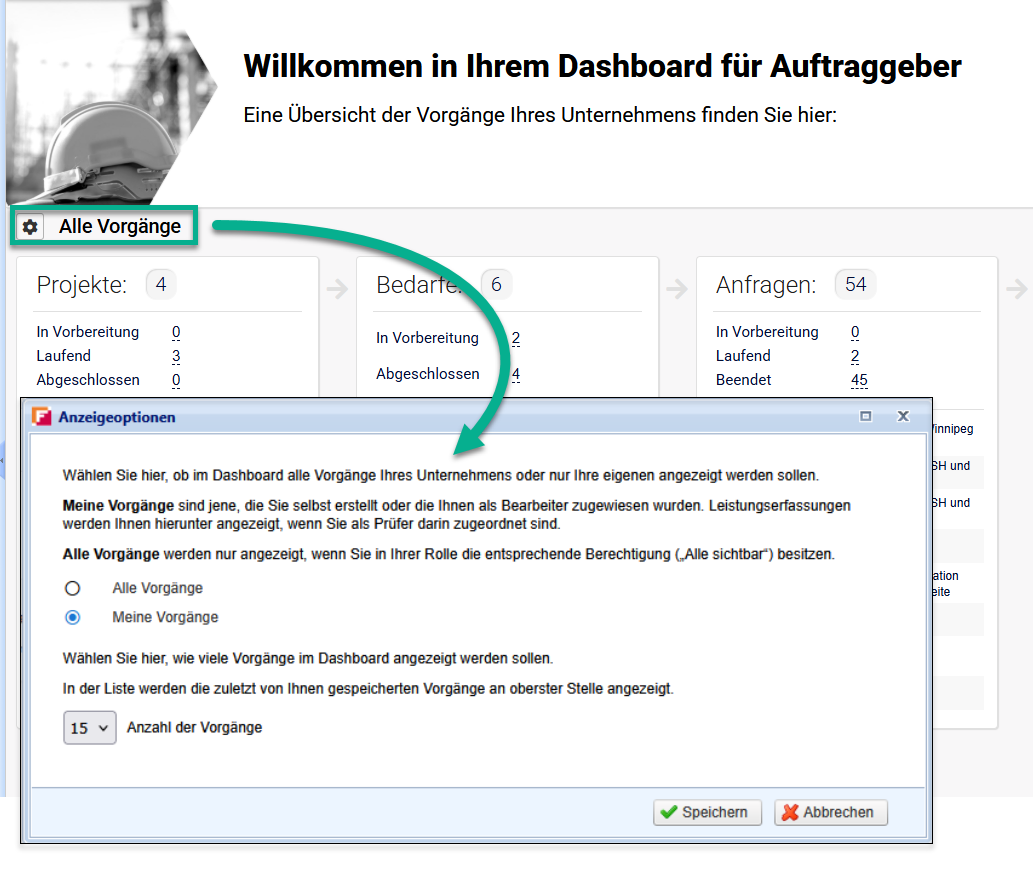Click the arrow between Bedarfe and Anfragen cards

677,289
